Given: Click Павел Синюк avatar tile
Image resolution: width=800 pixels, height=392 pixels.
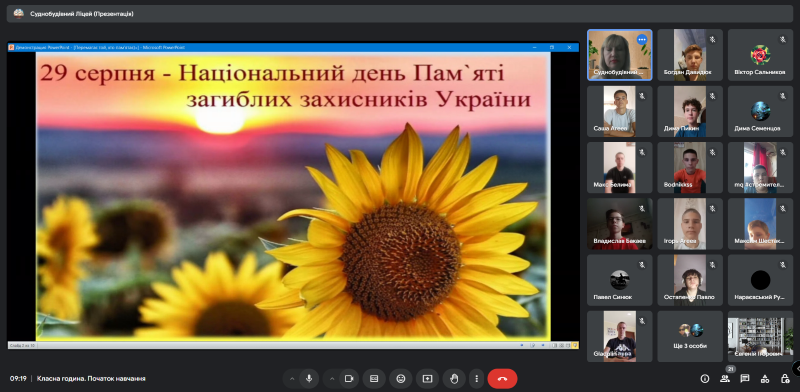Looking at the screenshot, I should point(619,280).
